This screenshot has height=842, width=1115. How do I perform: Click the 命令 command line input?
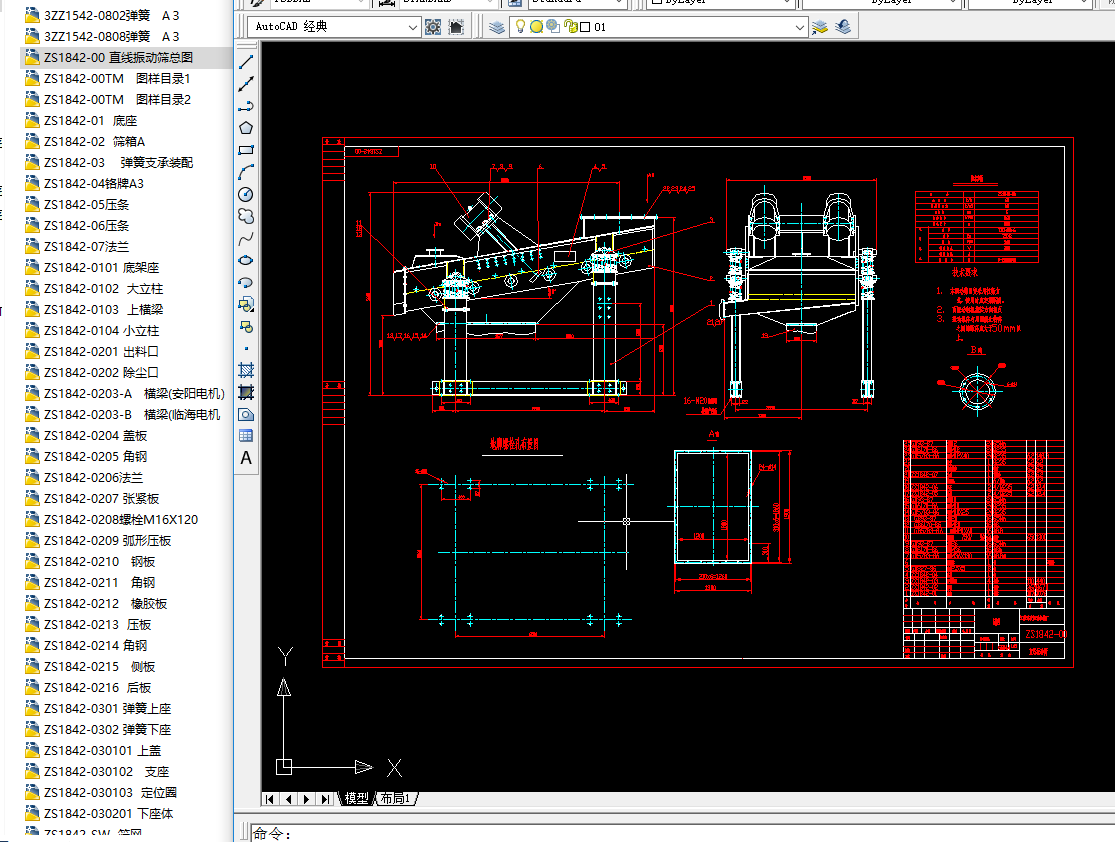[683, 833]
